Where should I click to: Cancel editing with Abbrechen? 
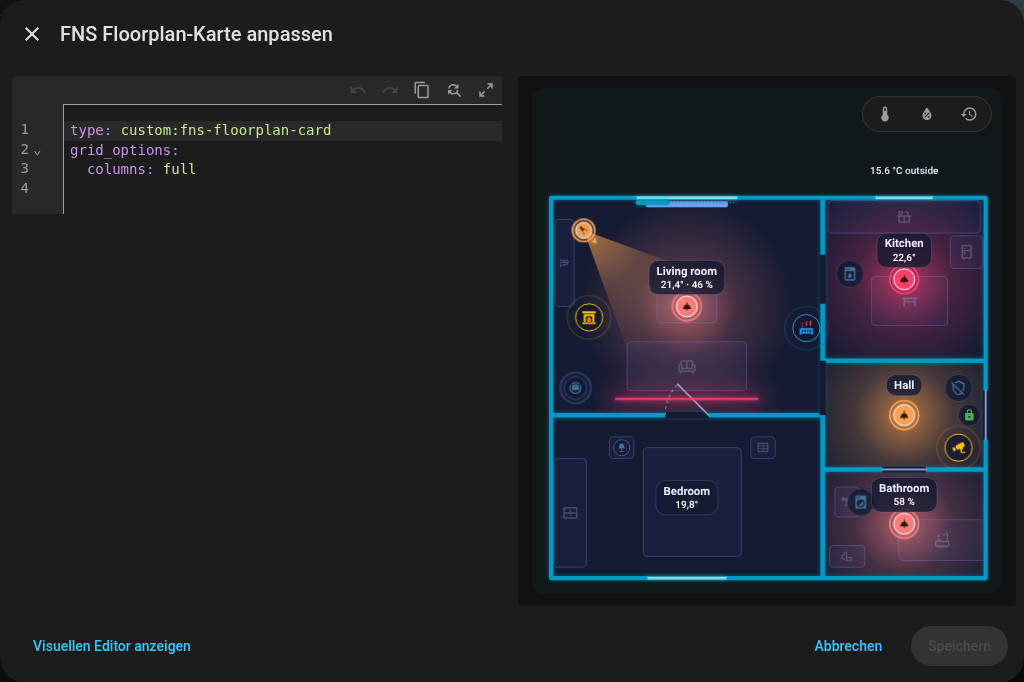pos(848,646)
